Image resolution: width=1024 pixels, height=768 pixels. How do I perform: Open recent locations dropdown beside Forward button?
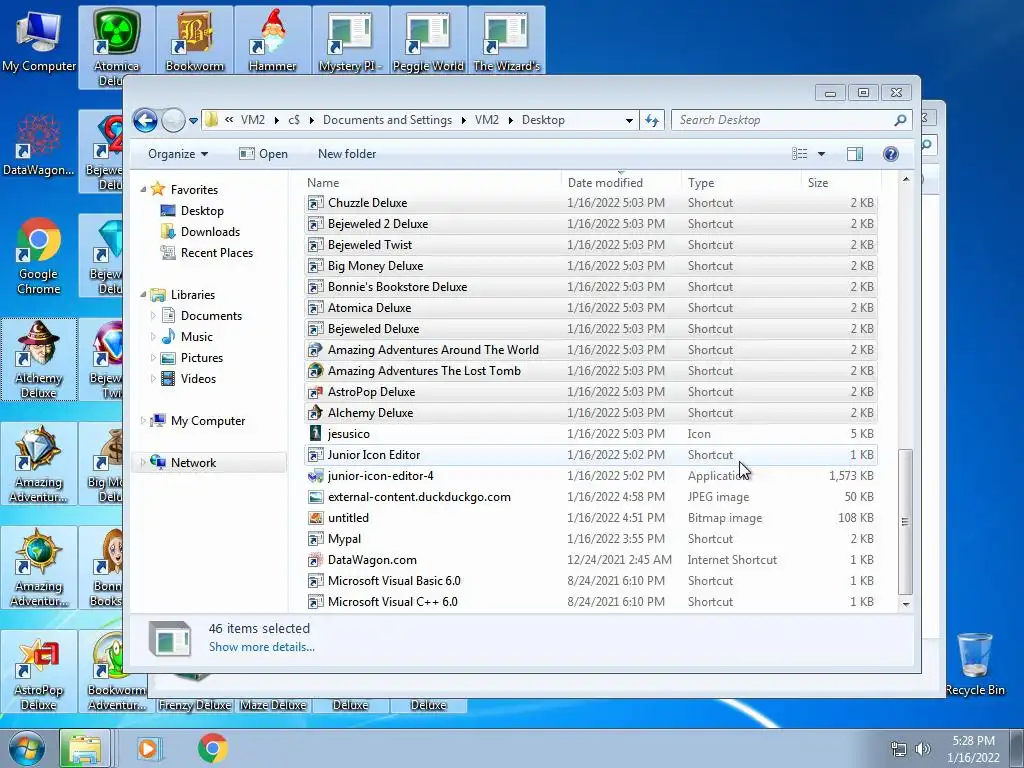pyautogui.click(x=193, y=121)
